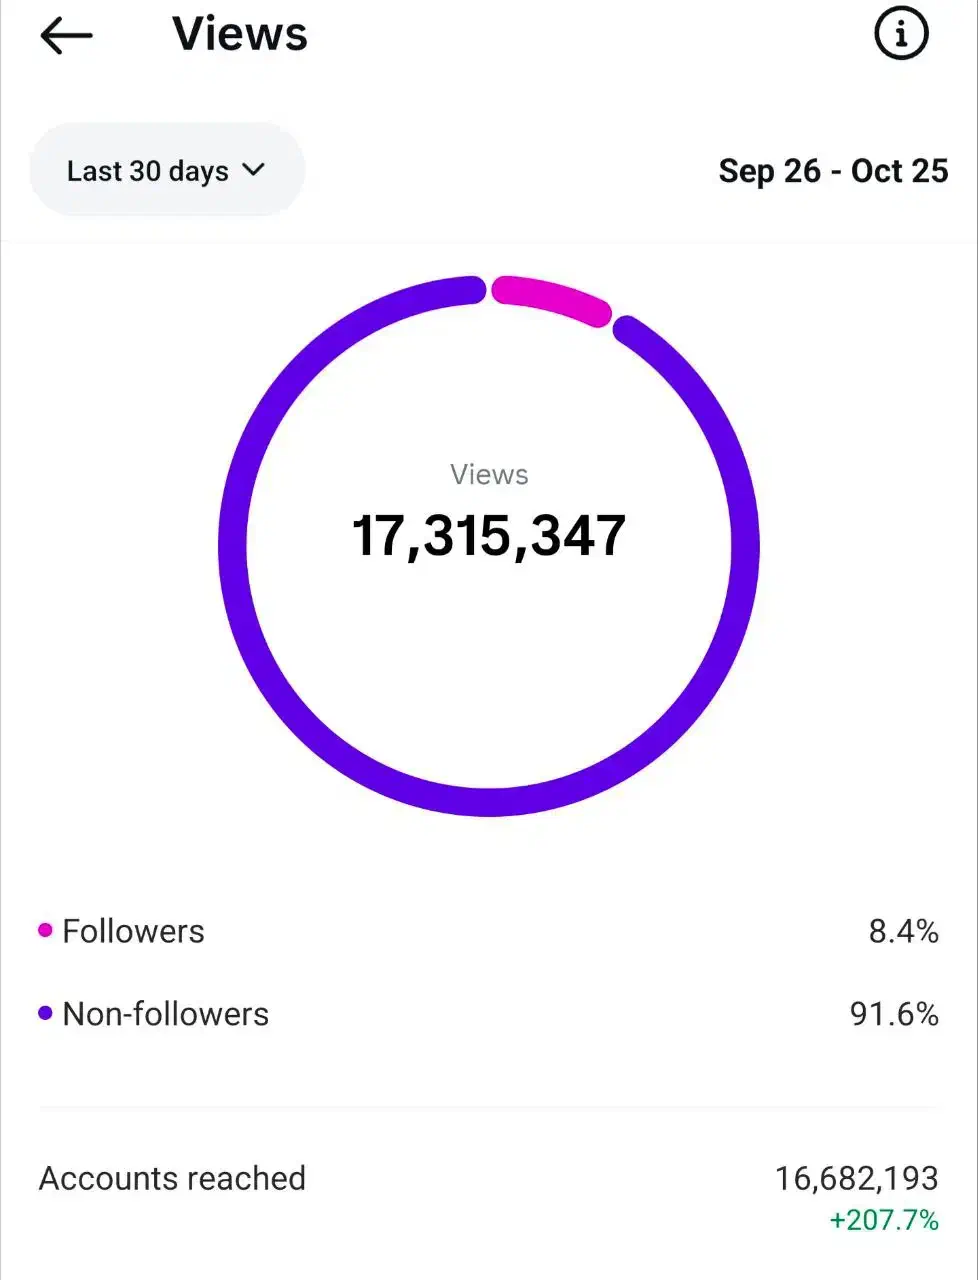Tap the purple dot beside Non-followers
This screenshot has height=1280, width=978.
(45, 1014)
